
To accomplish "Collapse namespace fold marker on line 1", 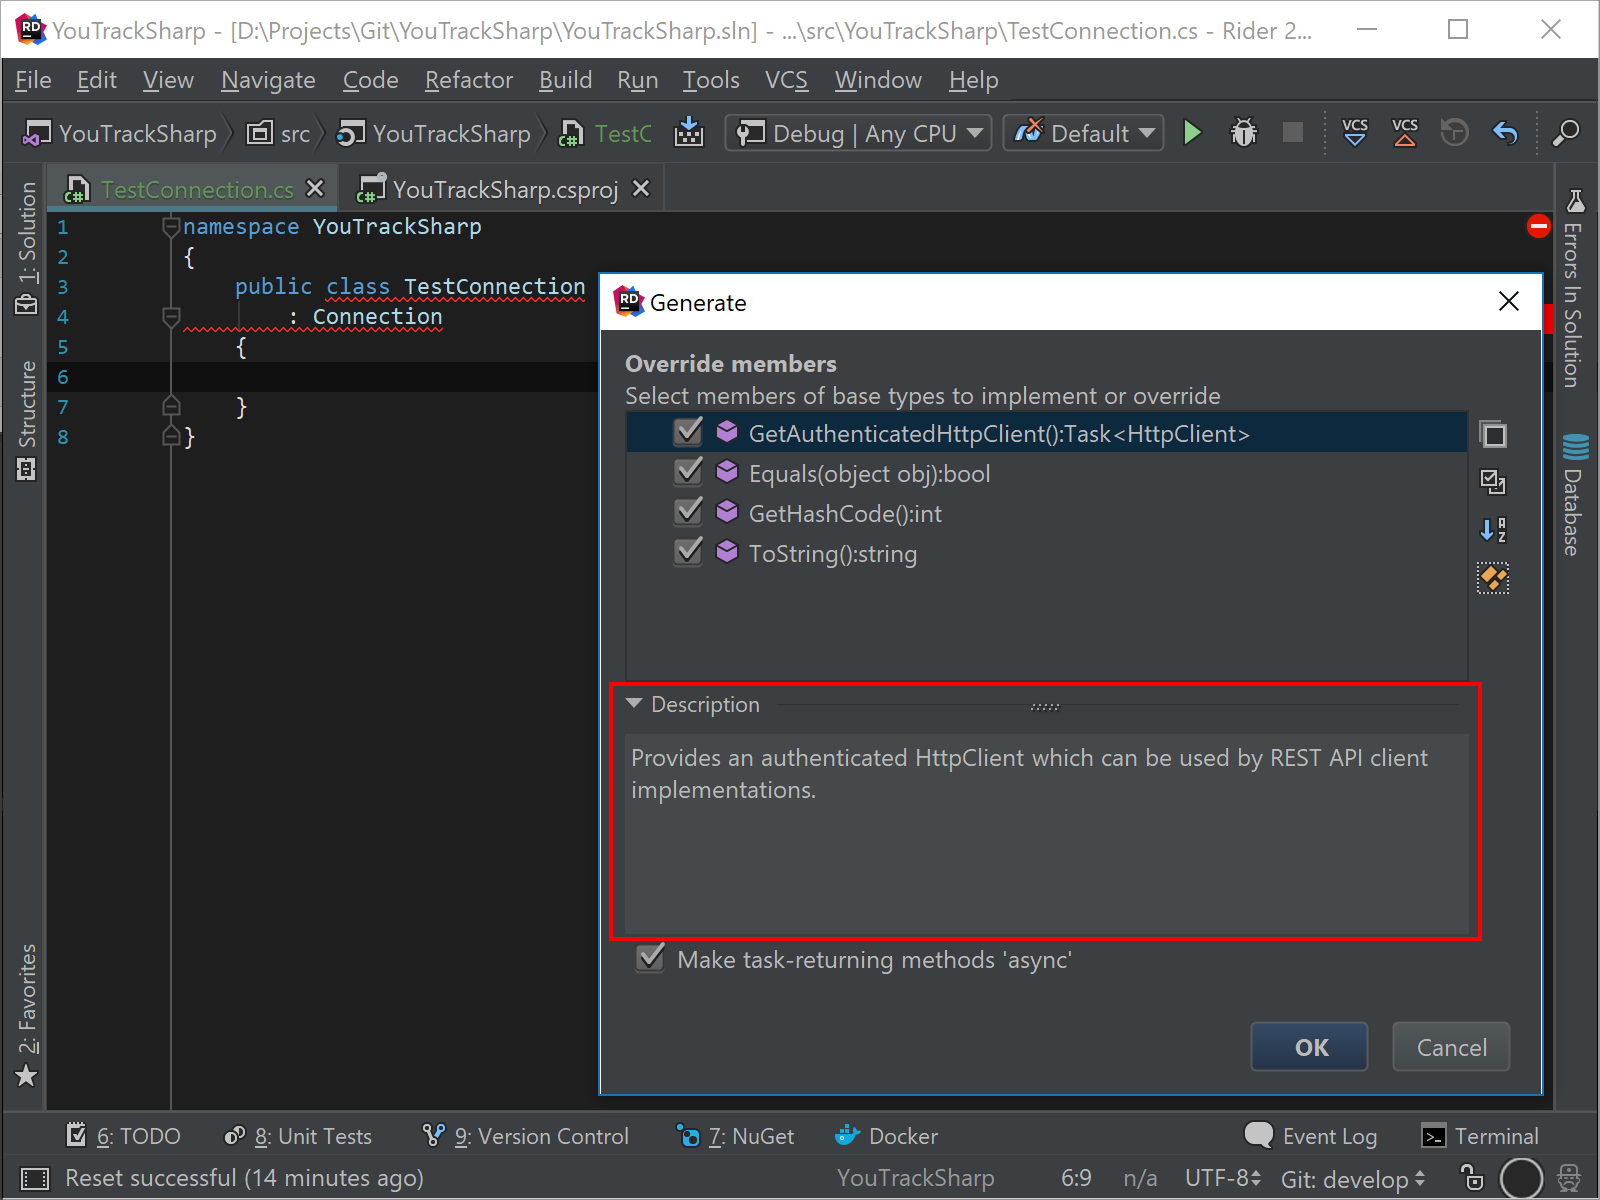I will pos(171,227).
